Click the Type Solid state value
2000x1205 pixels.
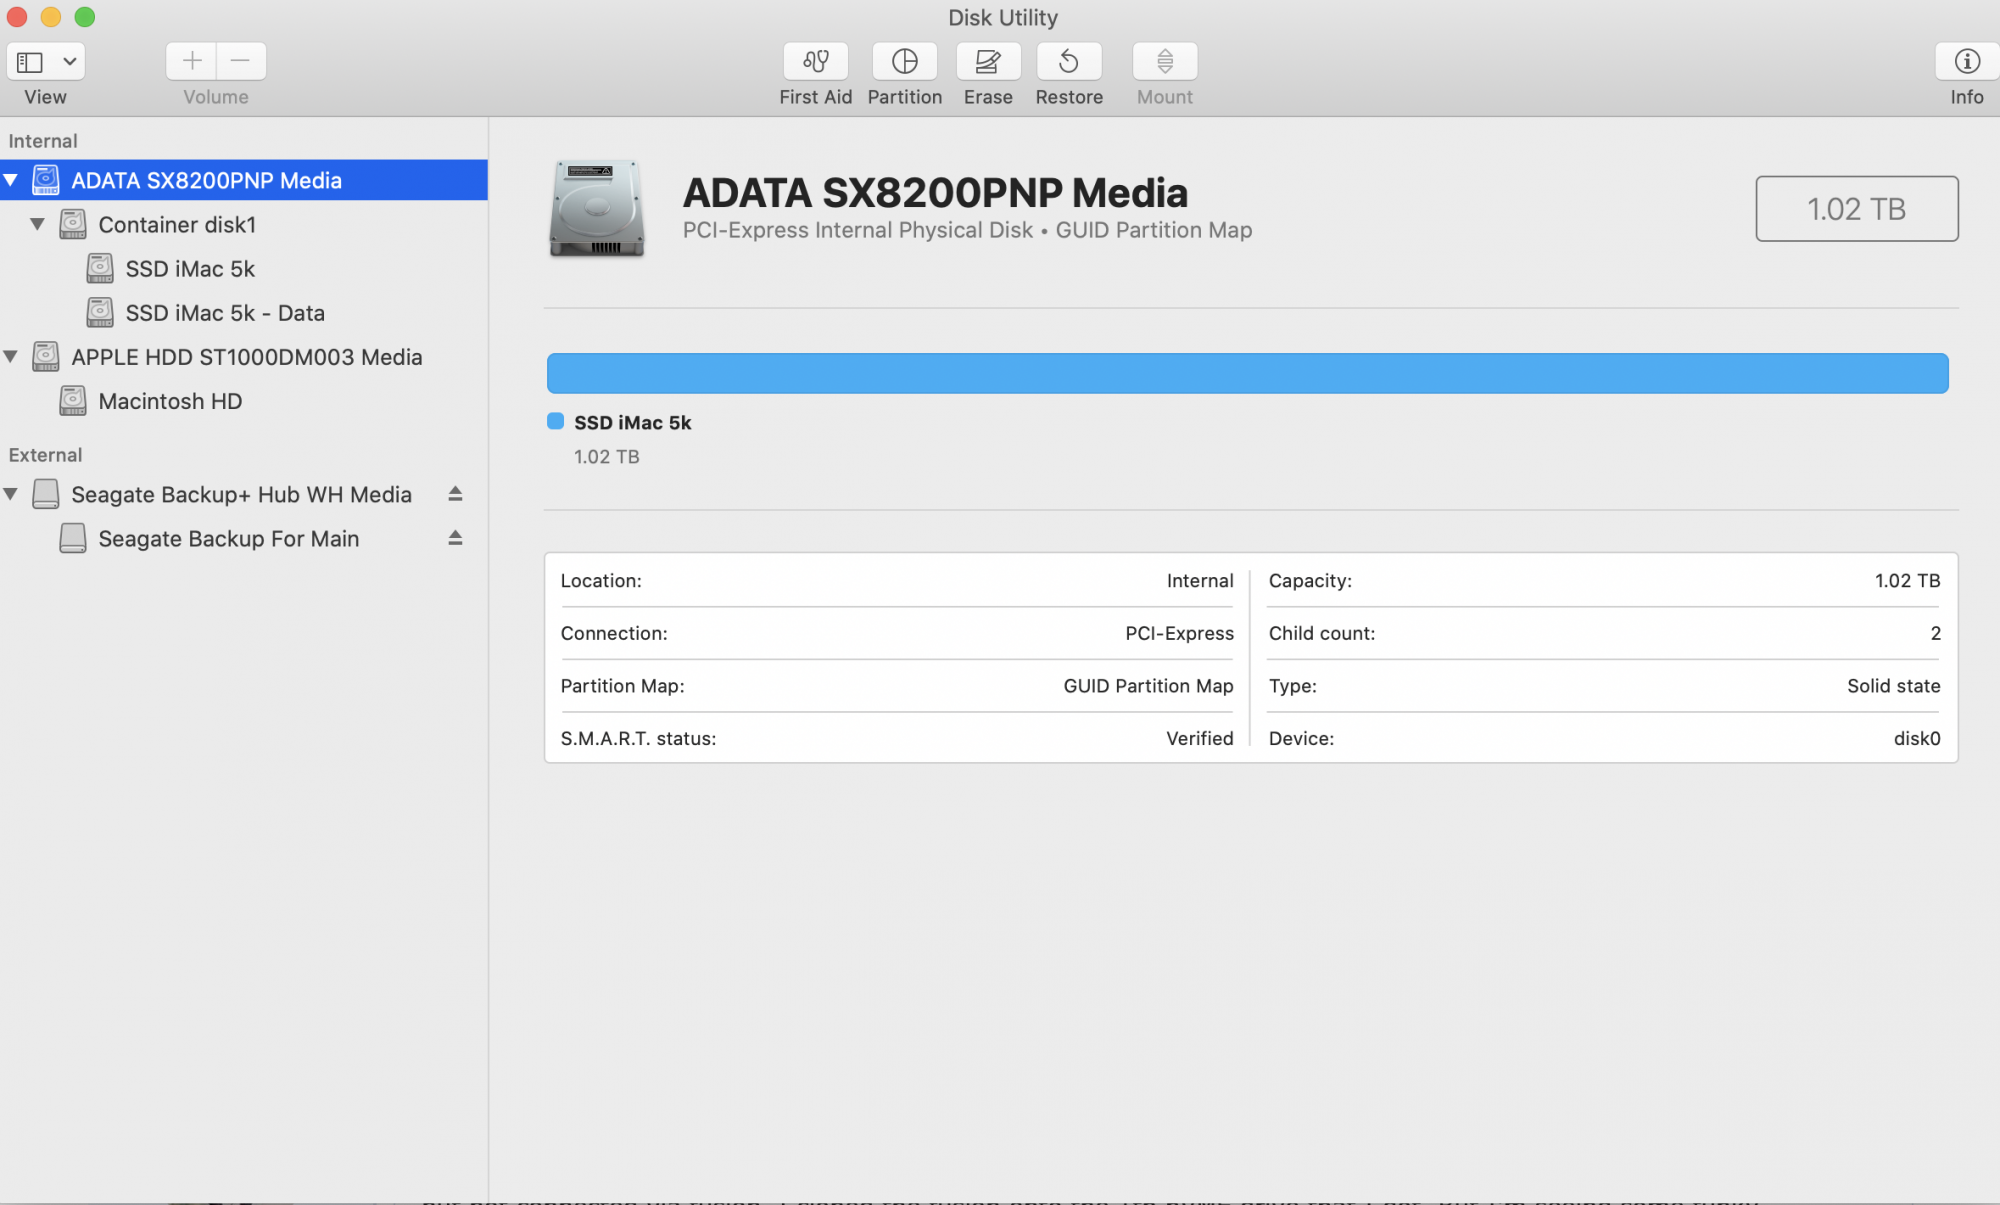point(1893,686)
